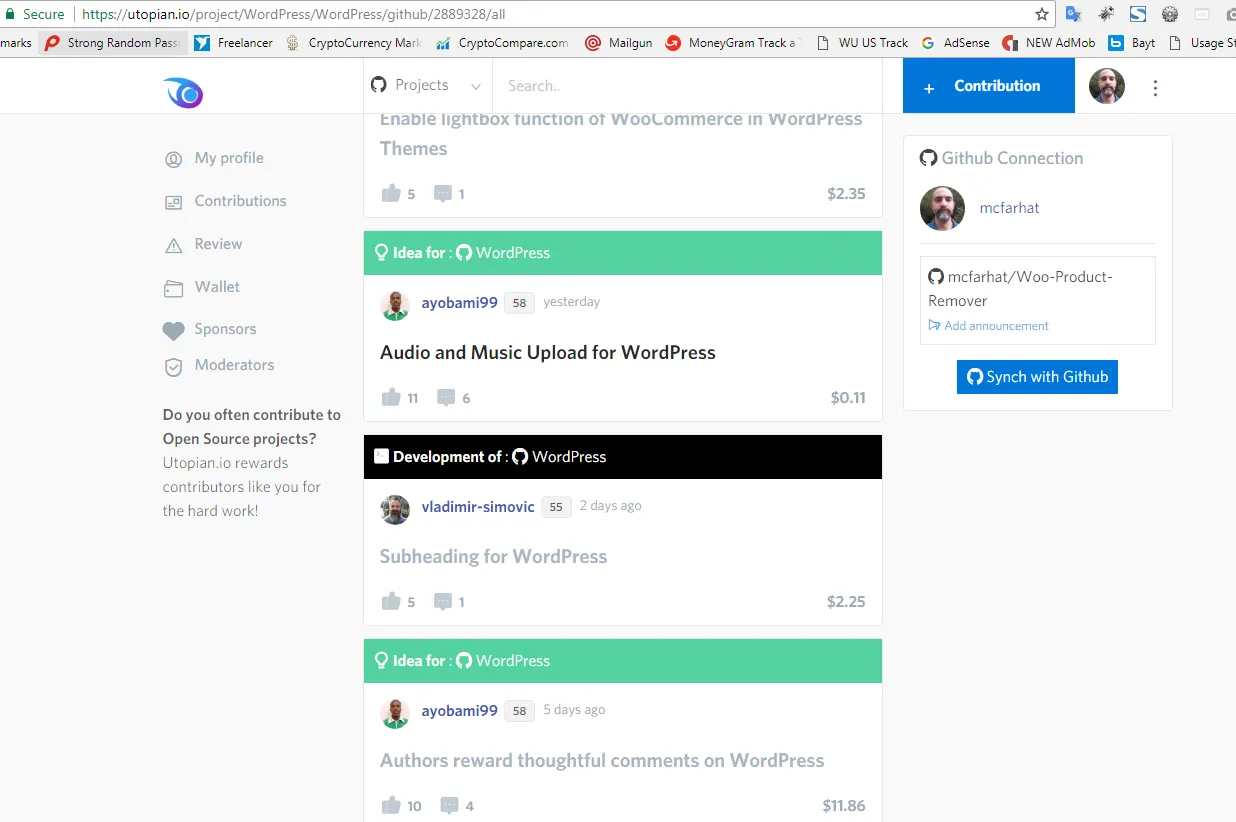Like the Authors reward thoughtful comments post
The height and width of the screenshot is (822, 1236).
coord(391,805)
